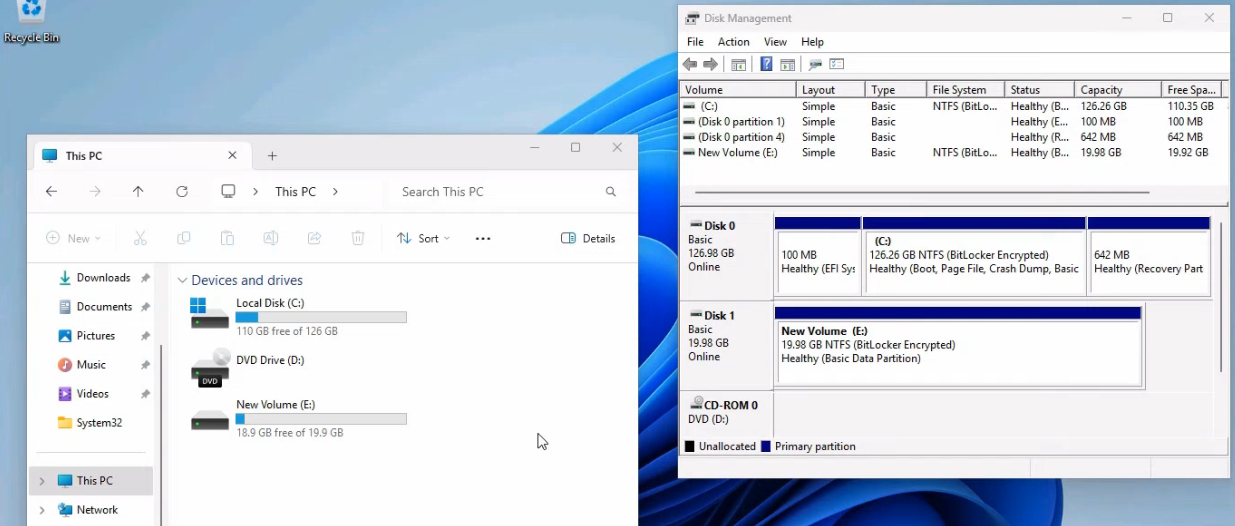The image size is (1235, 526).
Task: Click File Explorer back arrow
Action: coord(52,191)
